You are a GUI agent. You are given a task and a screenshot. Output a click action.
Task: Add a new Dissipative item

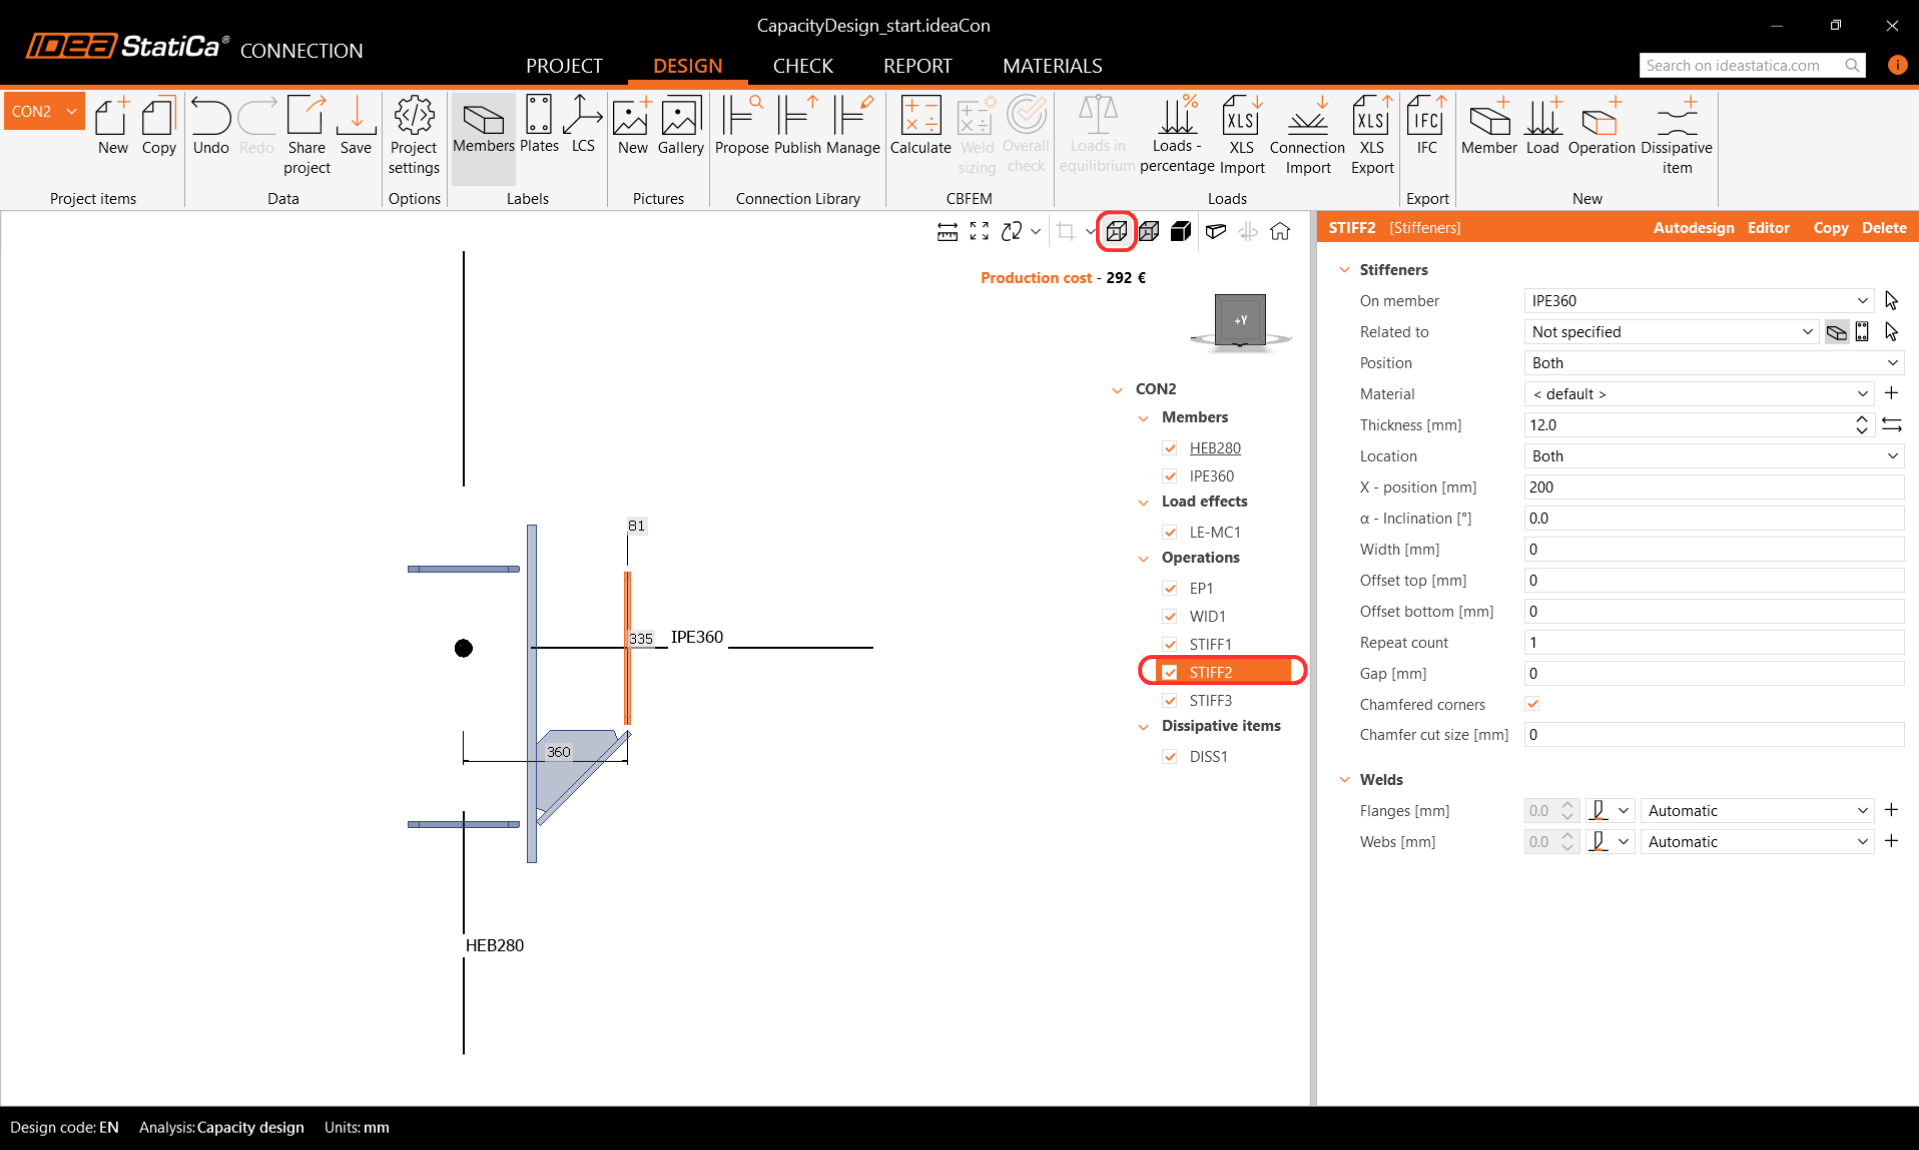[x=1676, y=136]
